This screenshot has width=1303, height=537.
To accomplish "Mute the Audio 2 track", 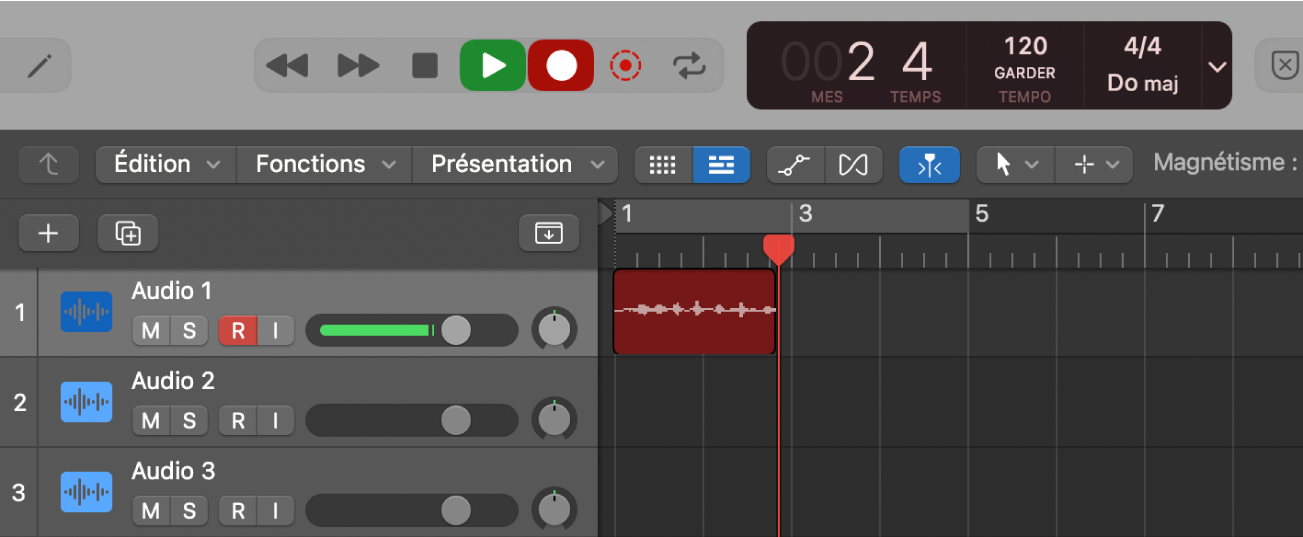I will pyautogui.click(x=150, y=421).
